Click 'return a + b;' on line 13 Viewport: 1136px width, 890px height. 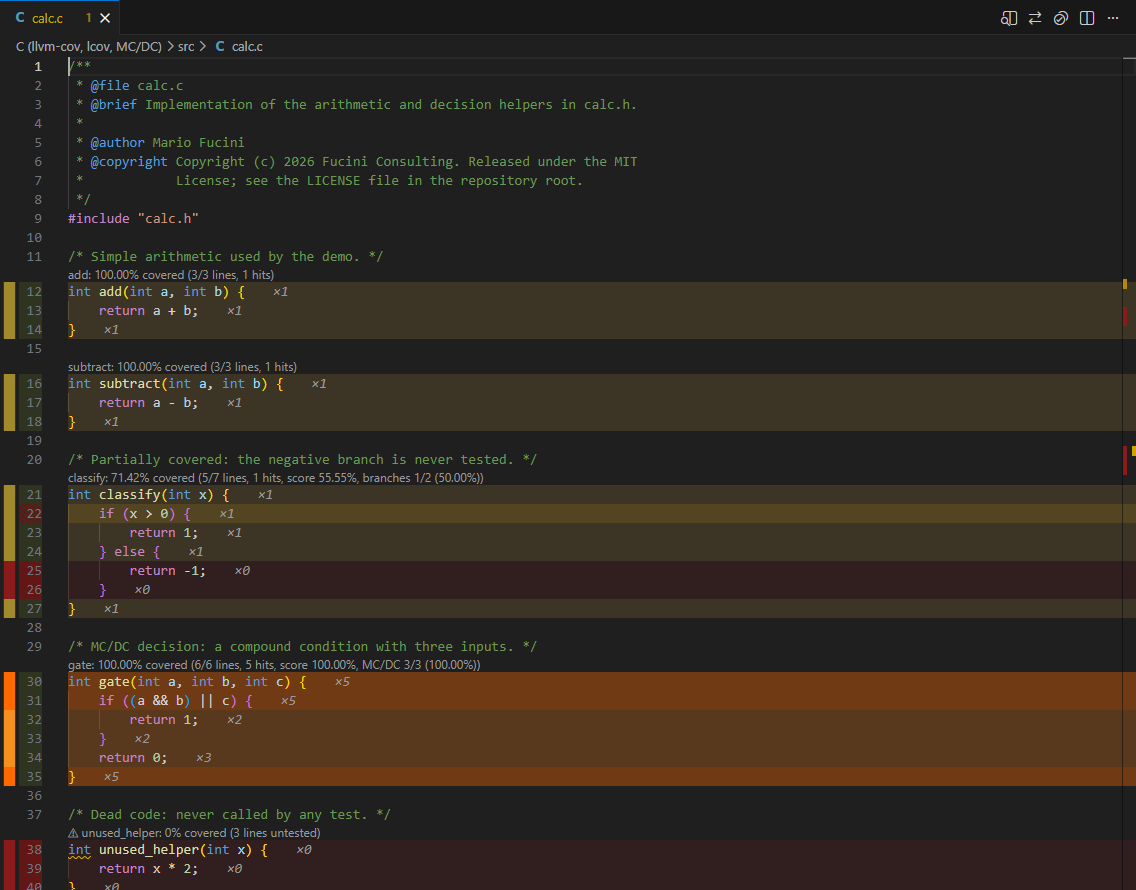coord(149,310)
